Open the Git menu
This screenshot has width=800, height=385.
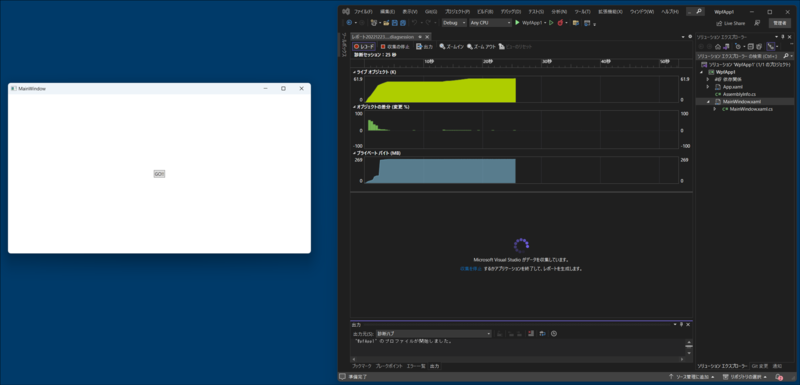431,11
